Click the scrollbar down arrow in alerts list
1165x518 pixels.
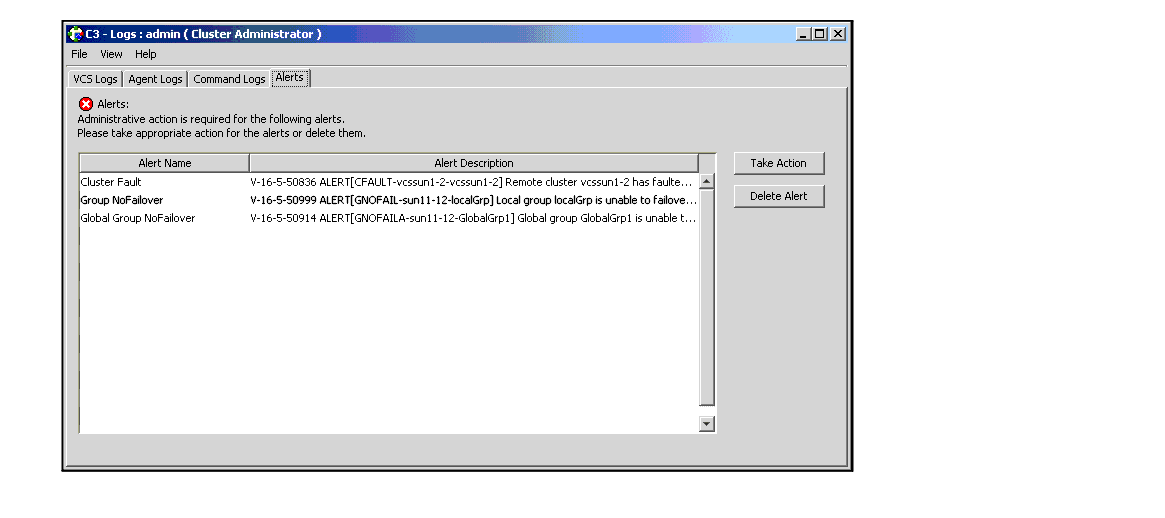tap(707, 424)
